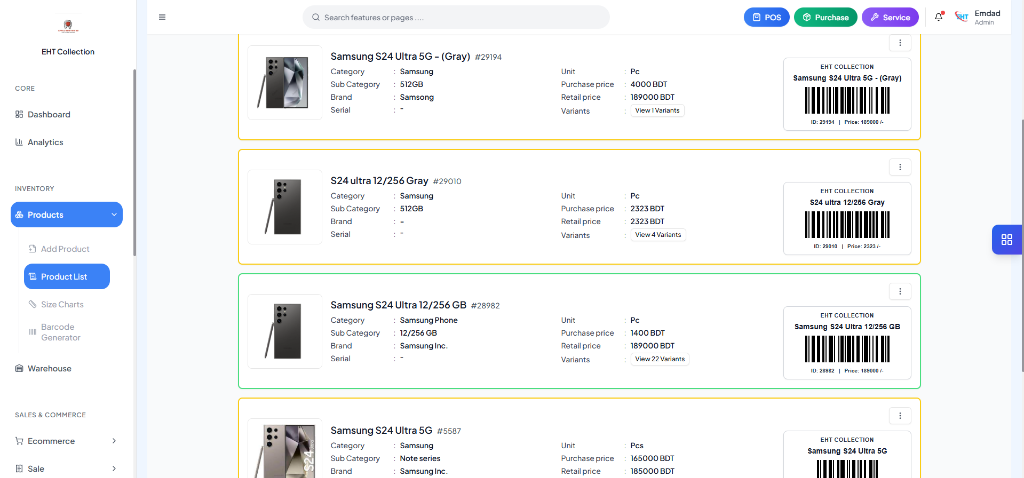Open the floating grid widget button
Viewport: 1024px width, 478px height.
(x=1006, y=240)
